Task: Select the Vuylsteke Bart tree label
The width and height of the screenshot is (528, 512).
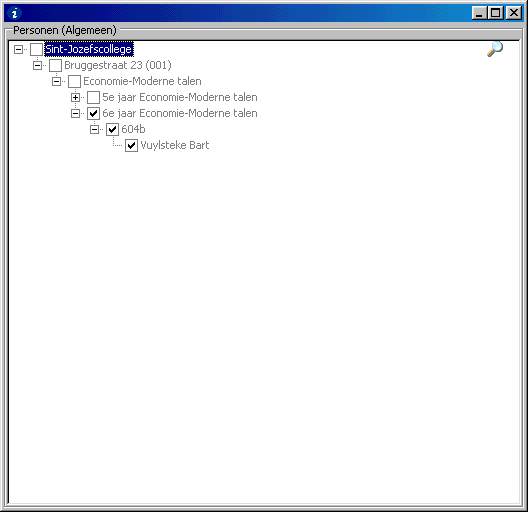Action: [x=175, y=145]
